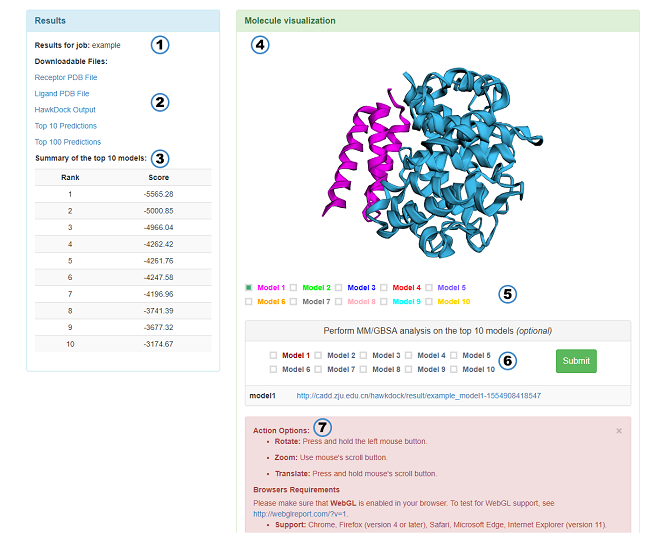Open the Top 10 Predictions link

click(x=66, y=126)
